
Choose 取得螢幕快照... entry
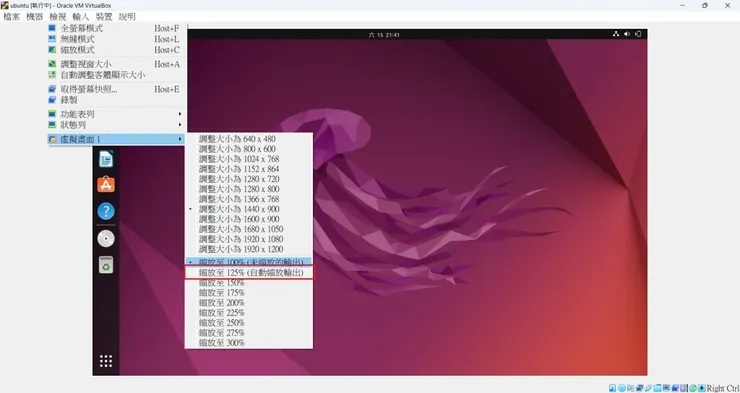[117, 89]
